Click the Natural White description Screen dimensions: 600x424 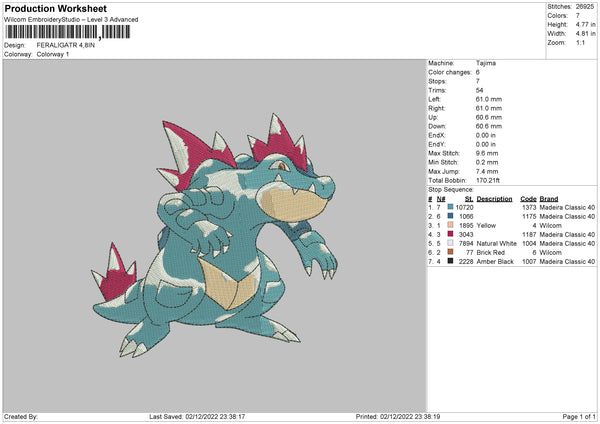(496, 244)
